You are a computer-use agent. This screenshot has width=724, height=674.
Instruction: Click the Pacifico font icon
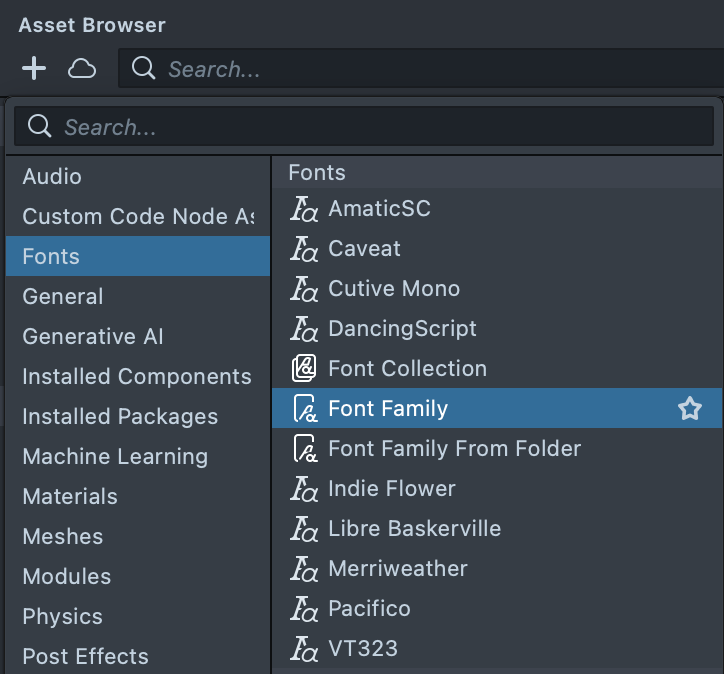(304, 609)
